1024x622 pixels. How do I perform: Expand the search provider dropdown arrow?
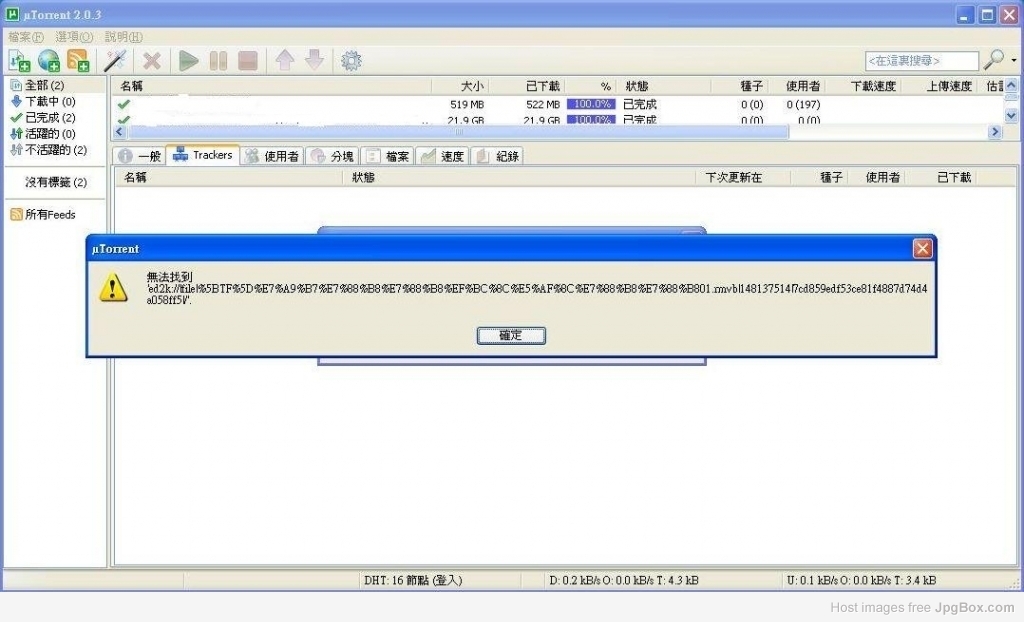tap(1014, 60)
